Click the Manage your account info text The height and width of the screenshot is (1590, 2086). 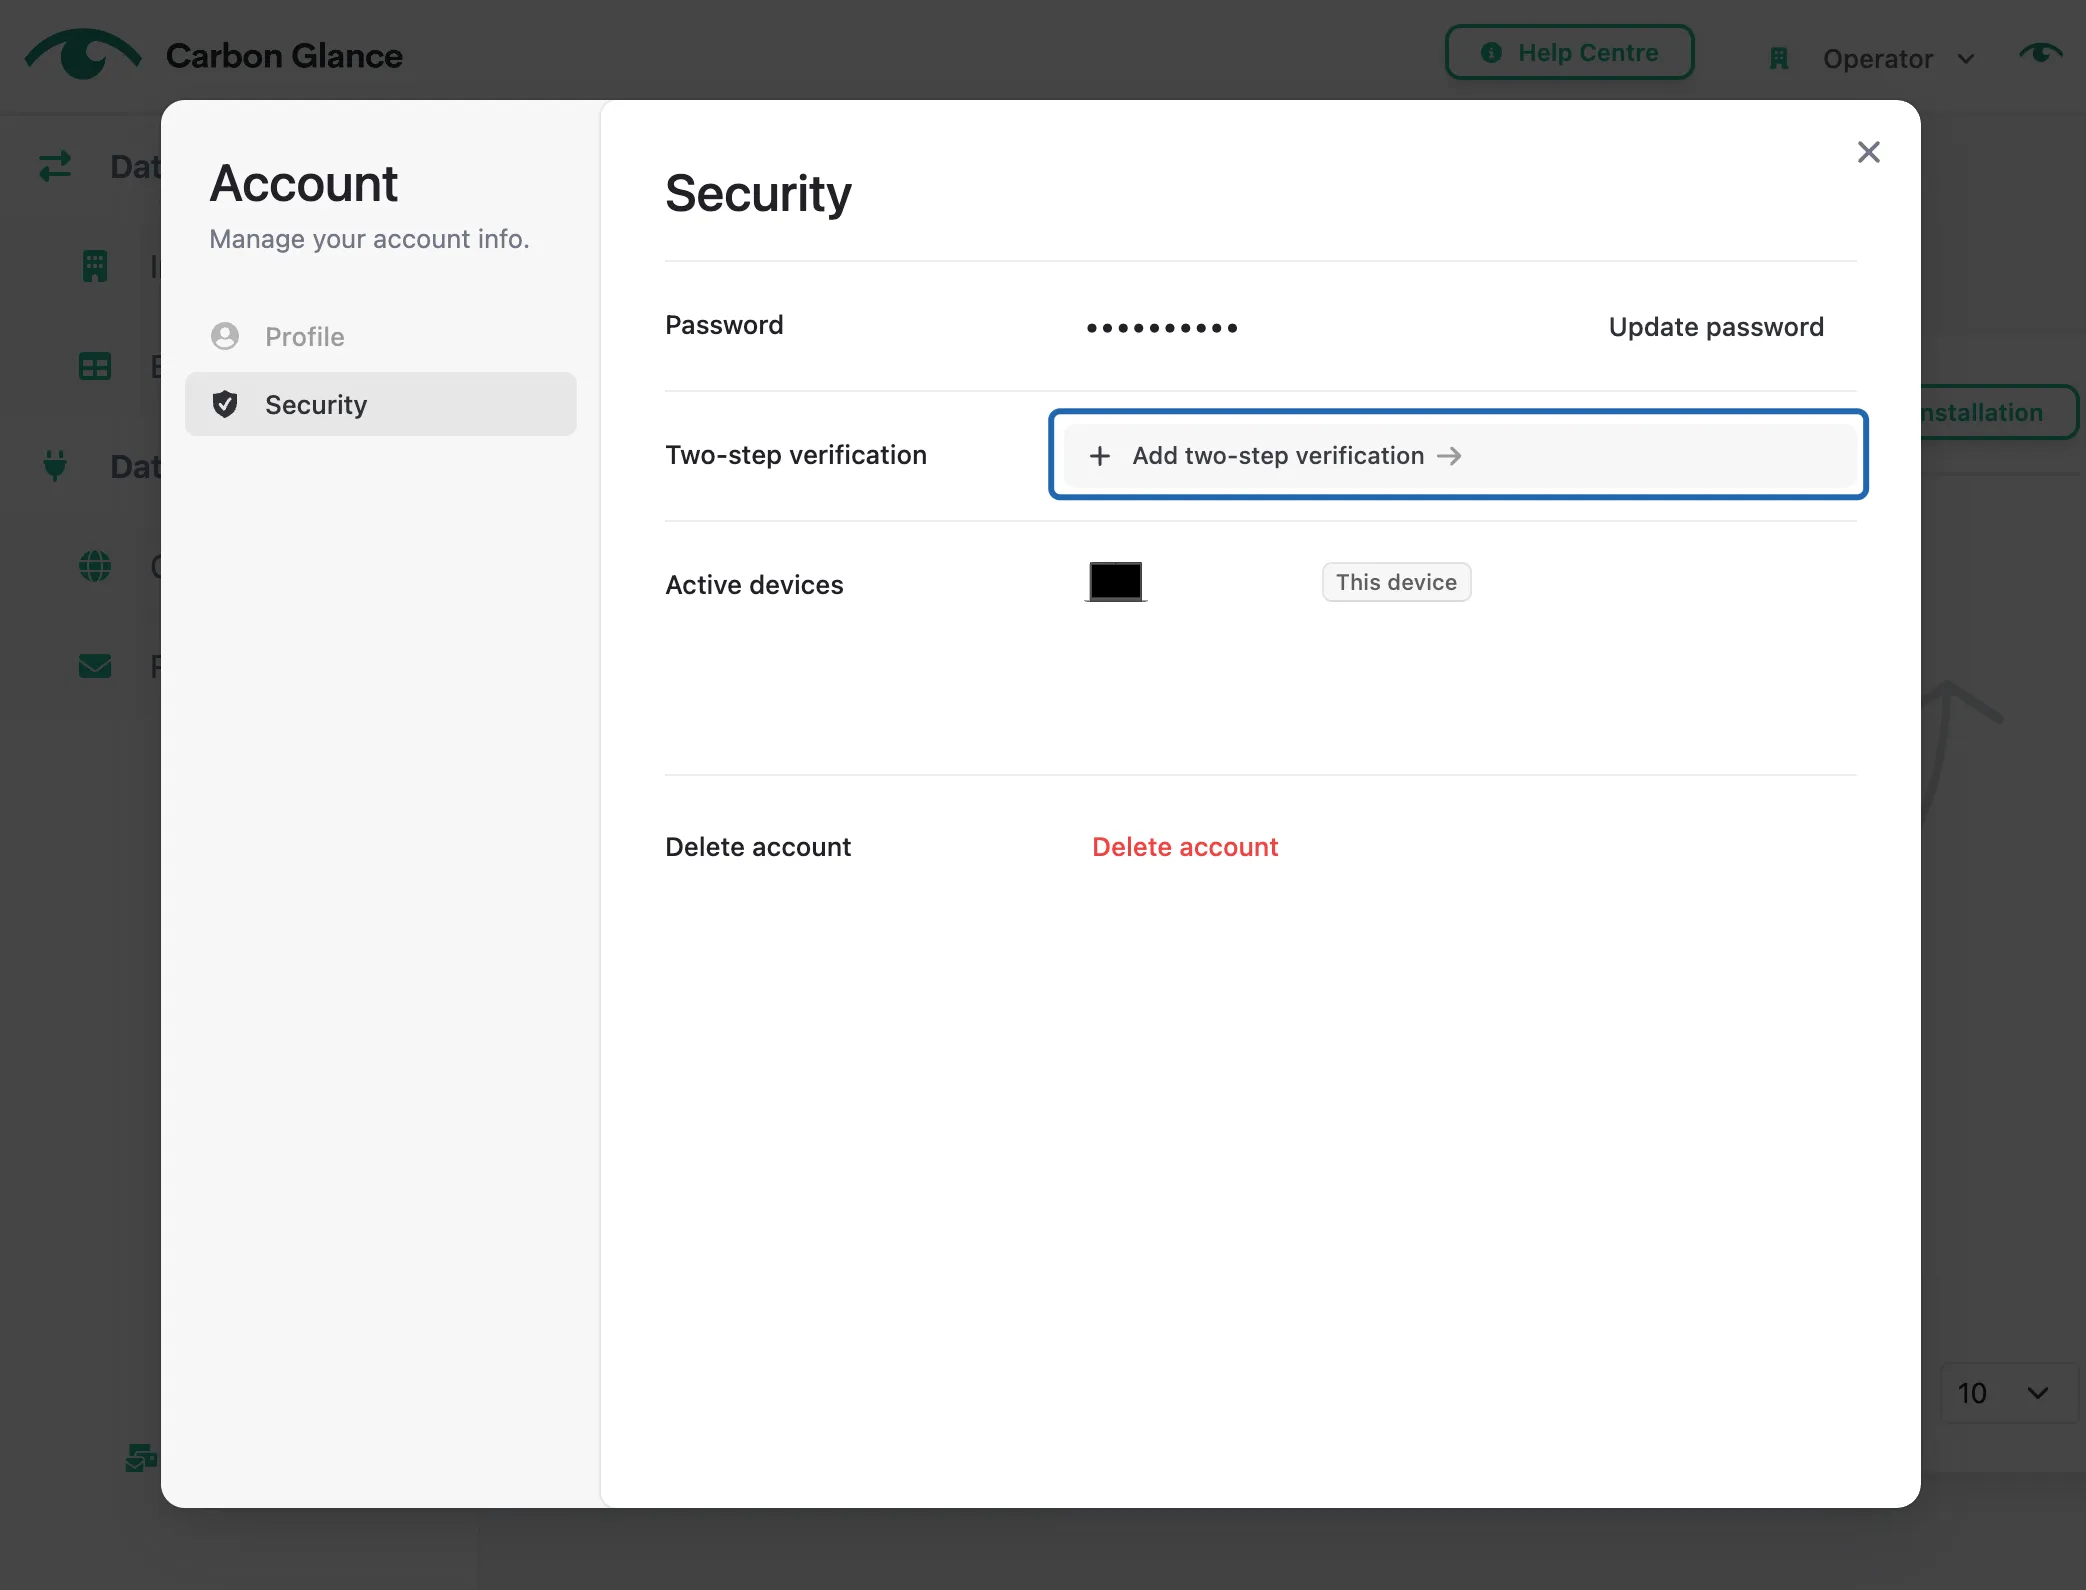[x=369, y=239]
